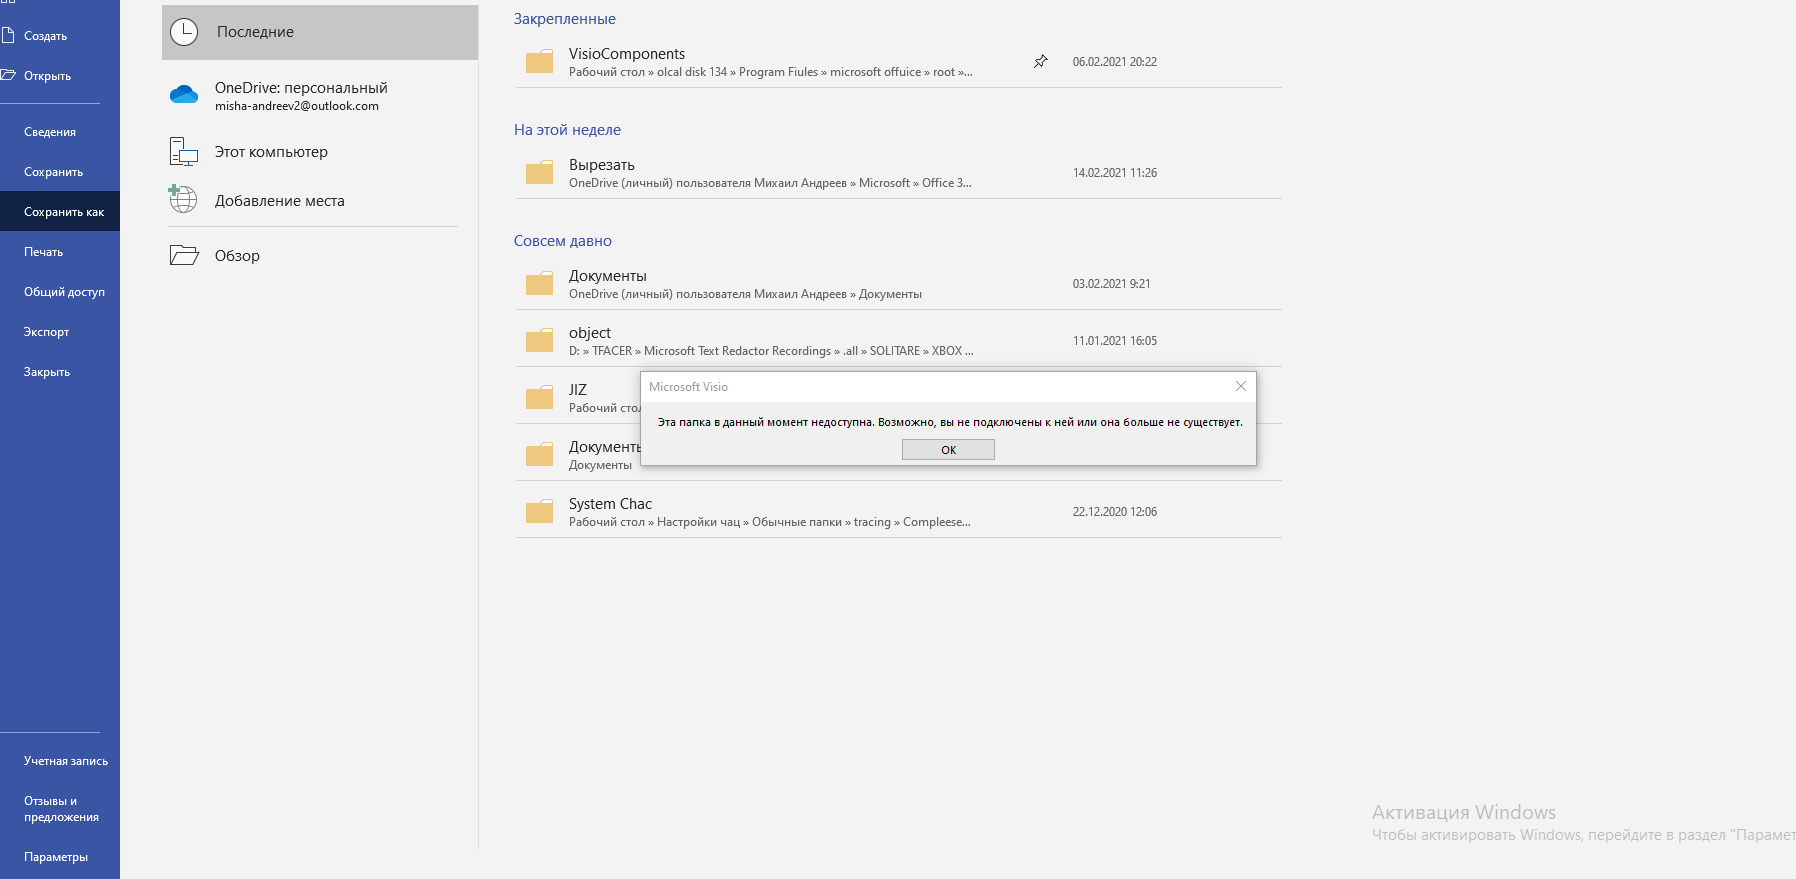1796x879 pixels.
Task: Choose Этот компьютер as save location
Action: (320, 152)
